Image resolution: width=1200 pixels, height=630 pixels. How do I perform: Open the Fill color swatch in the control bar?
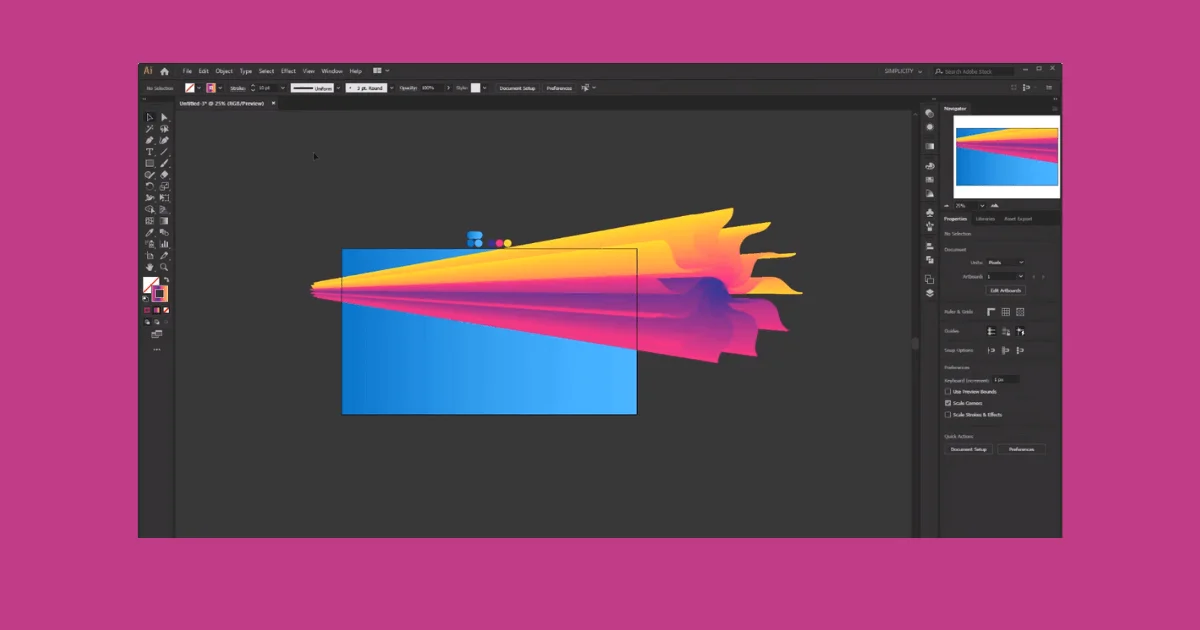(188, 87)
